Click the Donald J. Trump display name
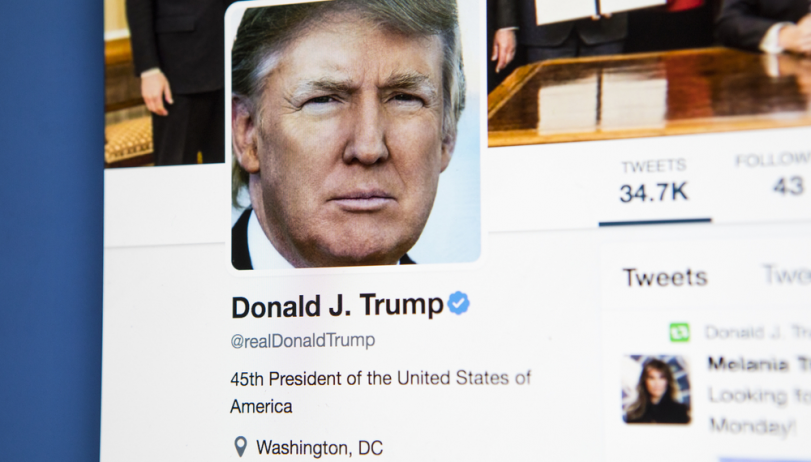Image resolution: width=811 pixels, height=462 pixels. (337, 306)
